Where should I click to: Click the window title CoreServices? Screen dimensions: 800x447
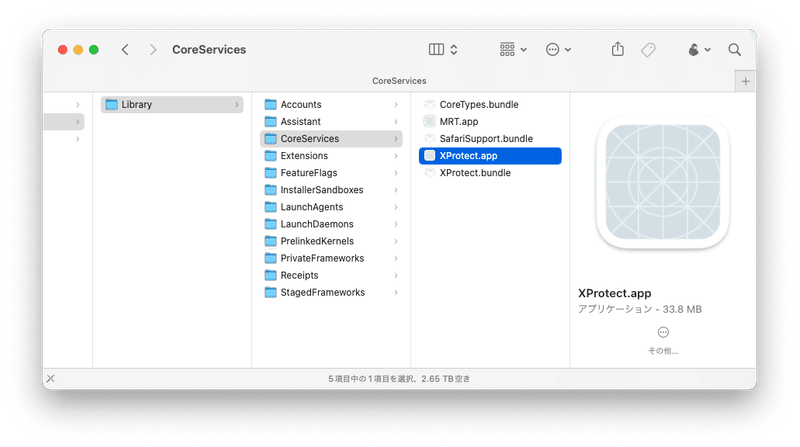click(x=209, y=49)
